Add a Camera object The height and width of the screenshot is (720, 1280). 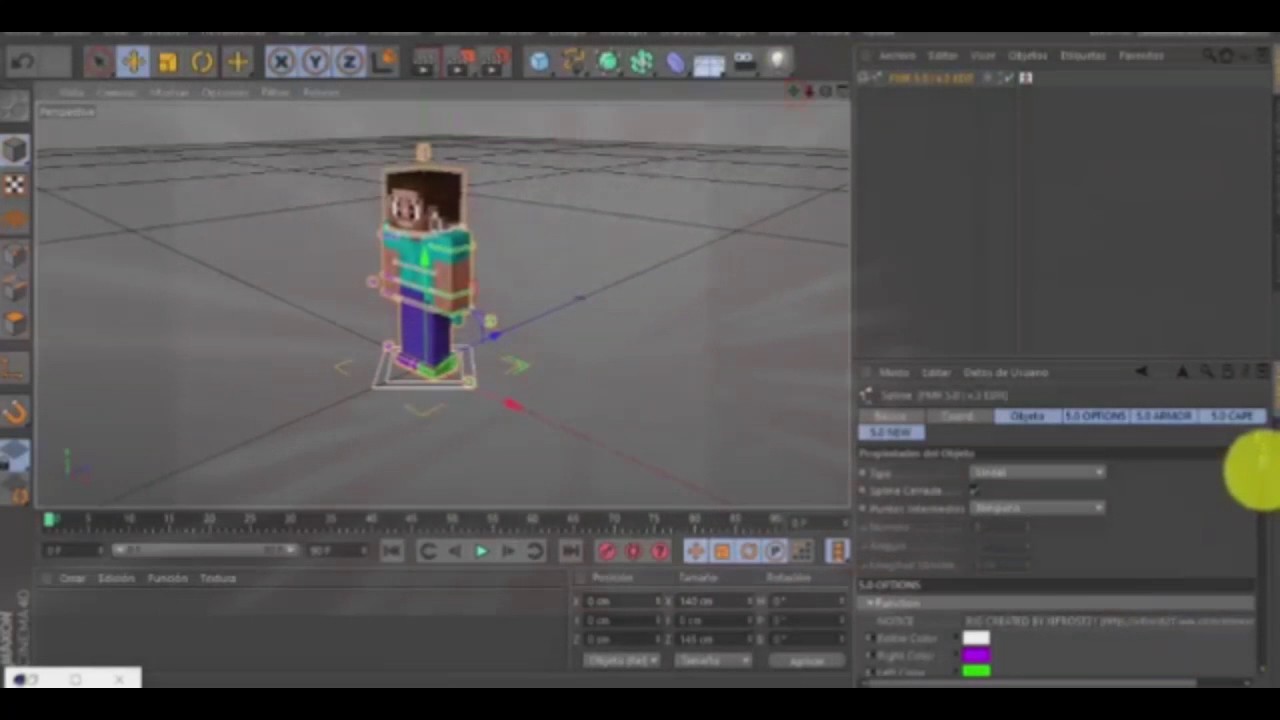coord(744,62)
